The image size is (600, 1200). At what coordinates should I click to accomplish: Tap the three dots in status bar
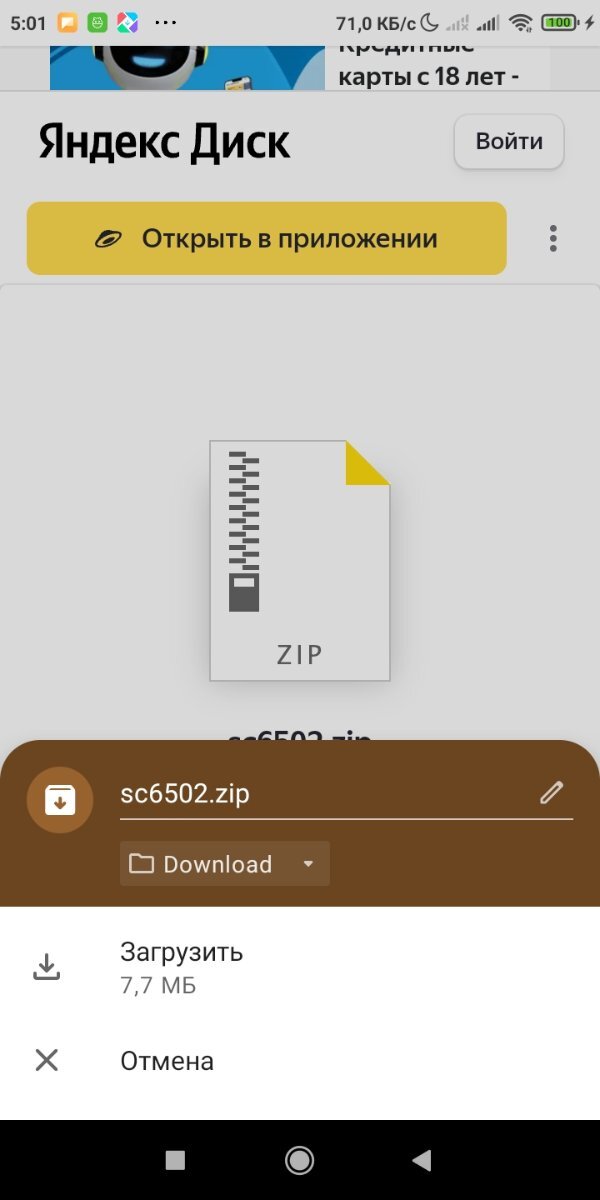(x=167, y=22)
